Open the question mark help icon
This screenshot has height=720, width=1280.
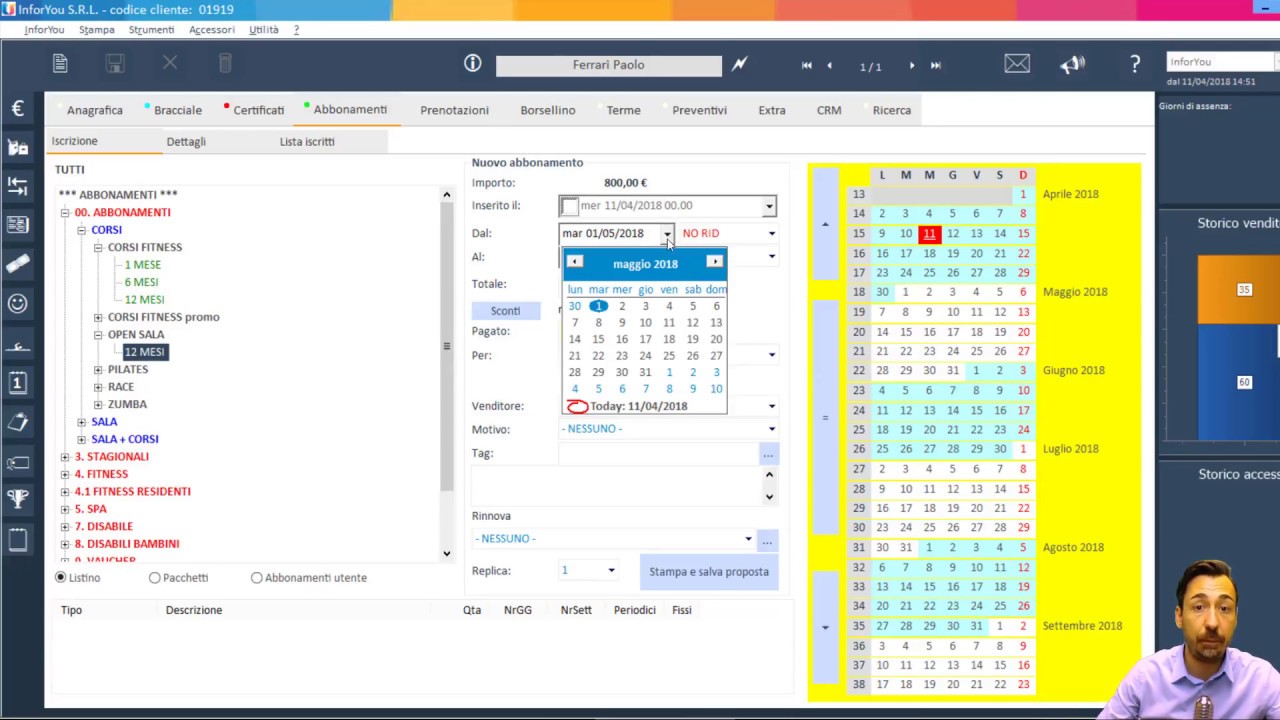(1135, 64)
